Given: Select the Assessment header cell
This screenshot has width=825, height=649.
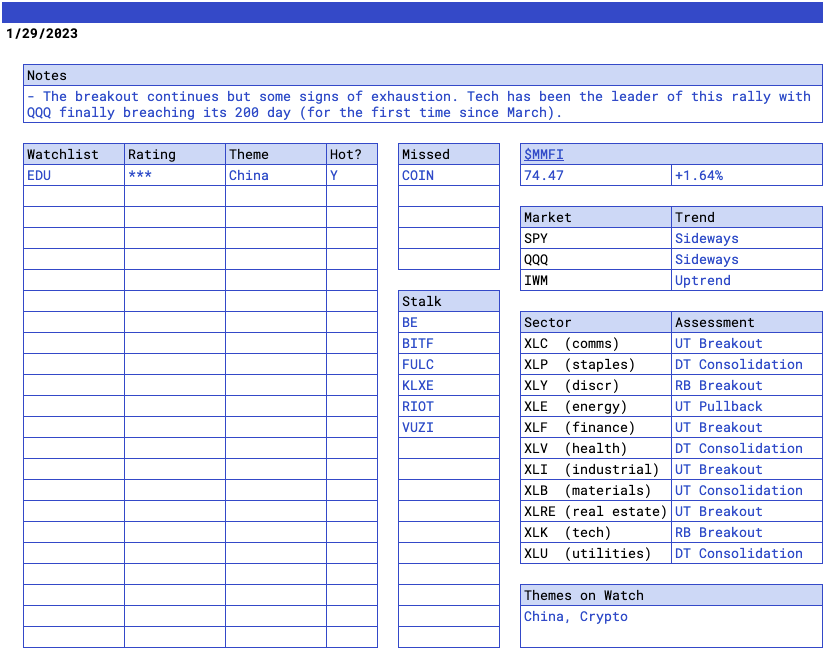Looking at the screenshot, I should (747, 322).
